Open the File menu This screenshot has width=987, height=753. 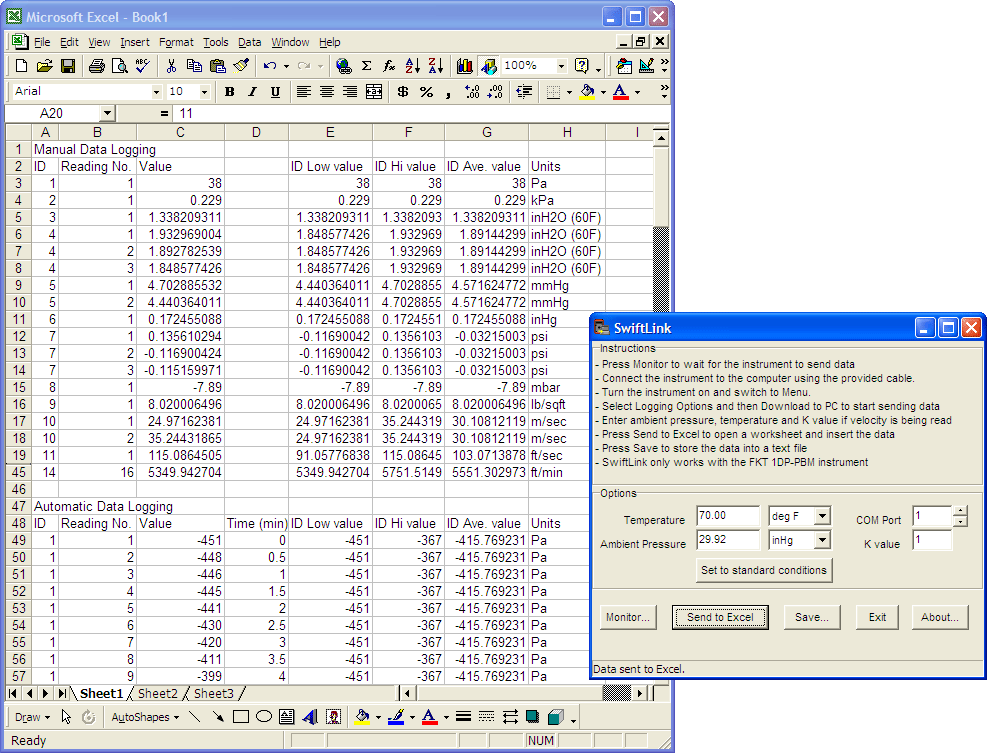tap(42, 42)
